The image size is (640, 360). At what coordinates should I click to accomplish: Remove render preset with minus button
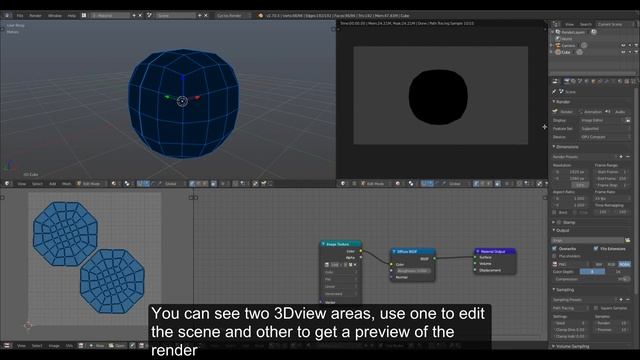click(x=628, y=157)
